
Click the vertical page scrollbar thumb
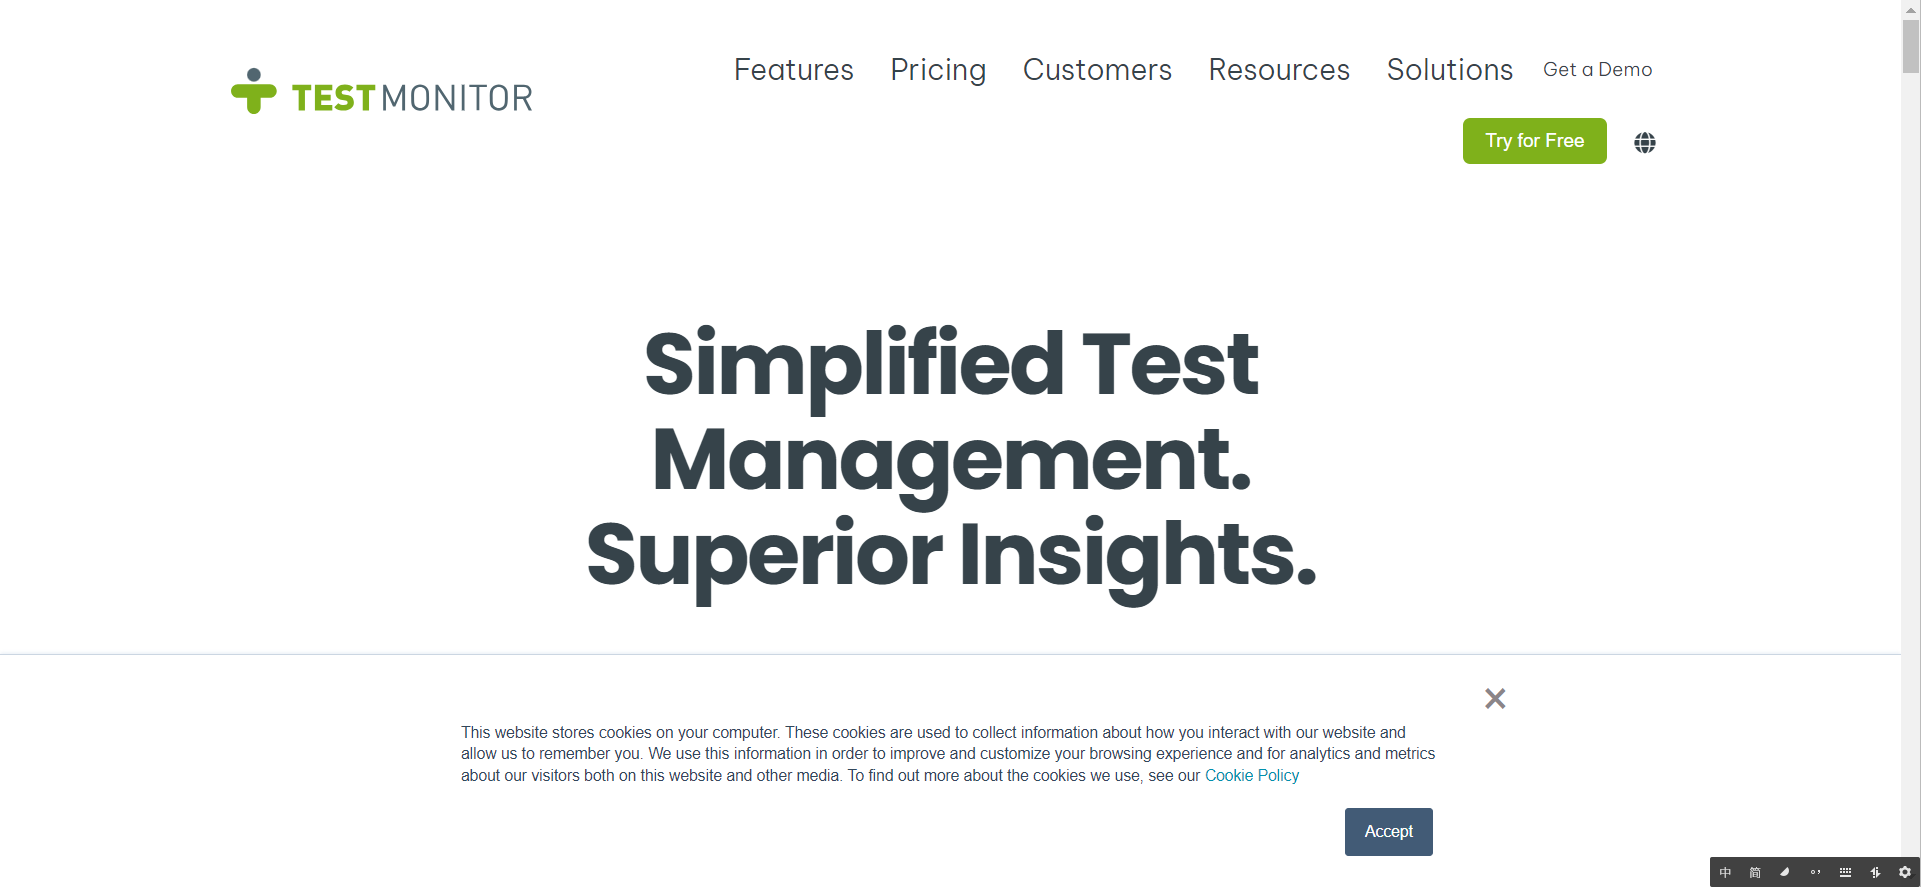[x=1910, y=46]
